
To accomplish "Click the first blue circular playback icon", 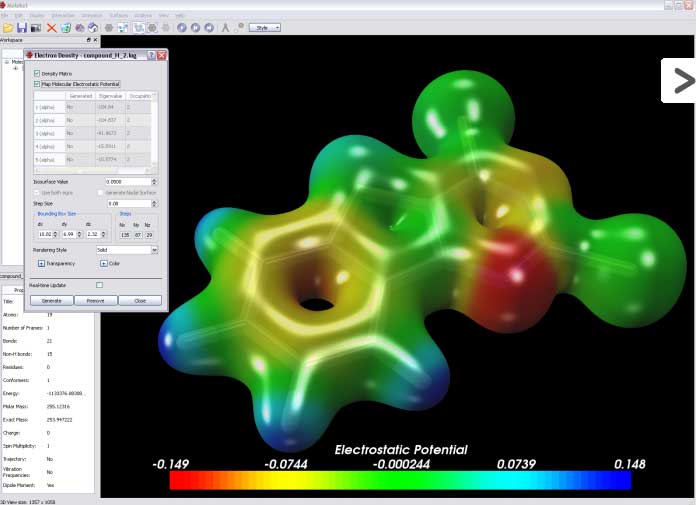I will pyautogui.click(x=182, y=28).
